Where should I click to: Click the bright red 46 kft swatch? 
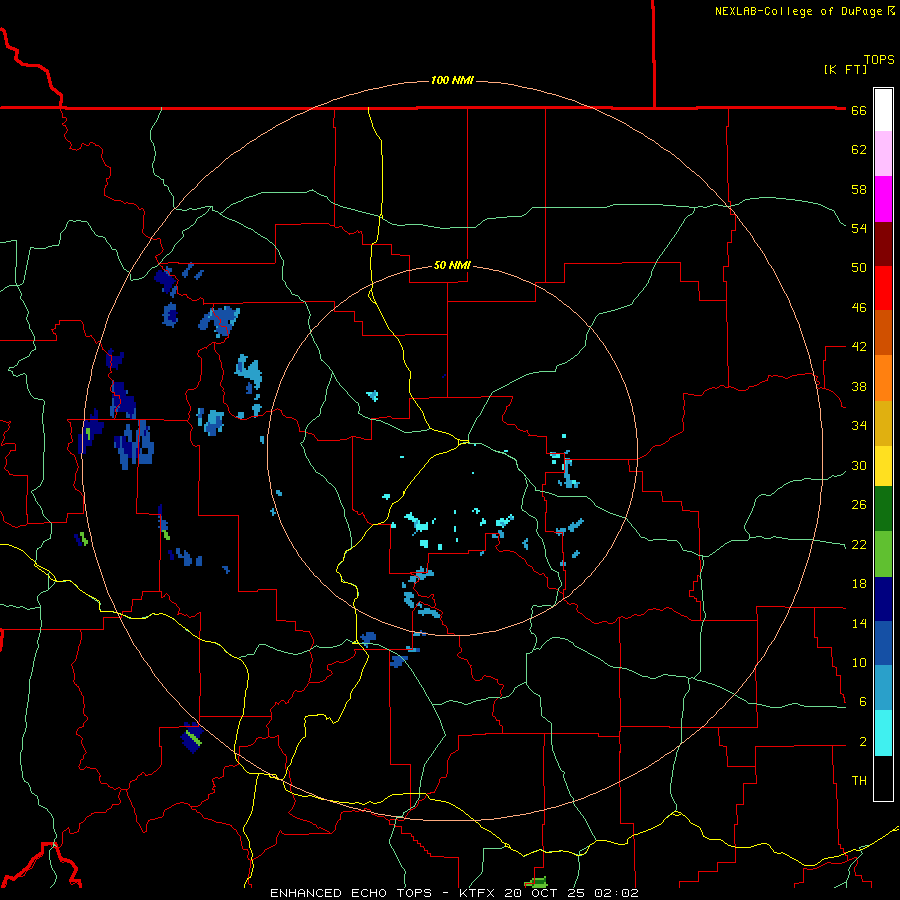pyautogui.click(x=883, y=288)
